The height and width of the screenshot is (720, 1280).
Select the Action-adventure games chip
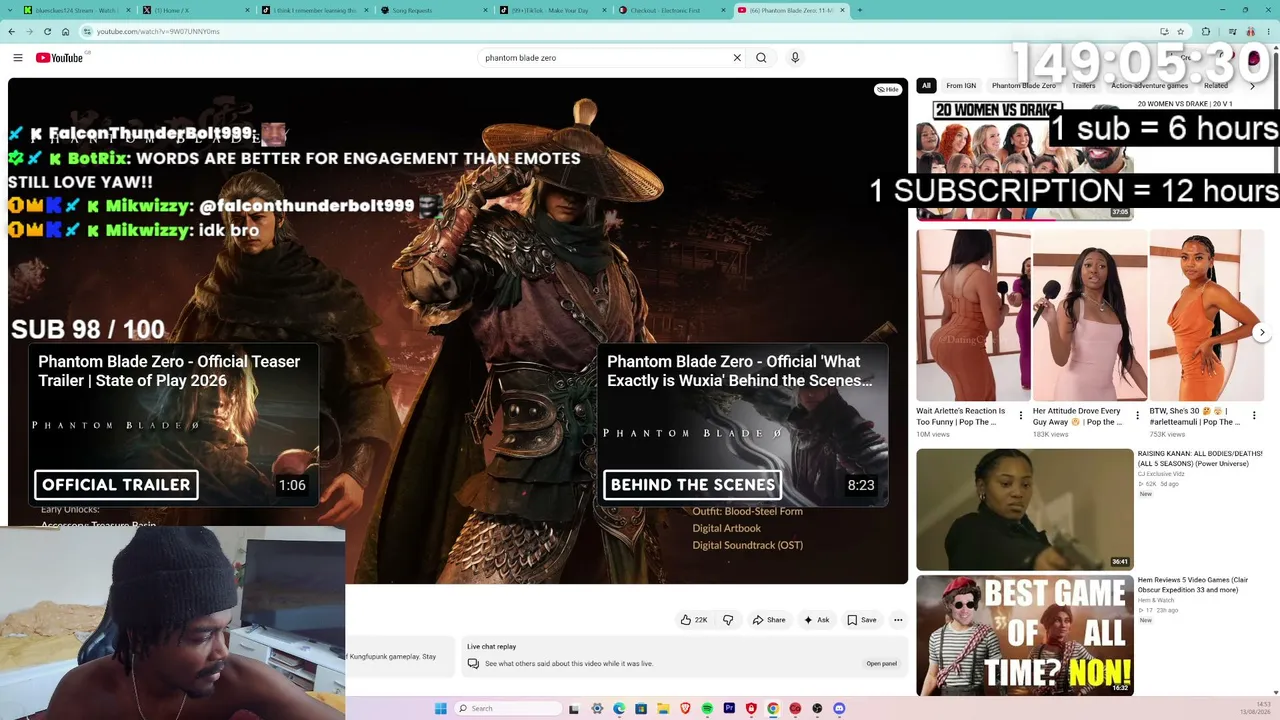tap(1149, 86)
